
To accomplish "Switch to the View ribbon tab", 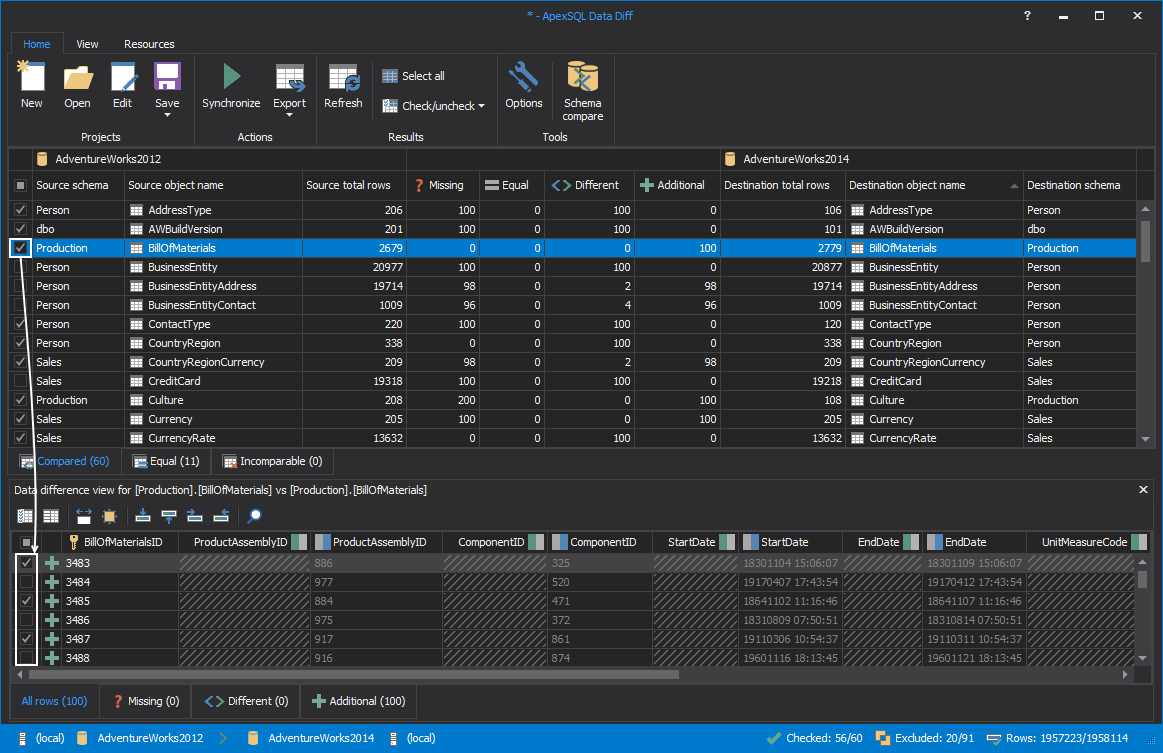I will [87, 44].
